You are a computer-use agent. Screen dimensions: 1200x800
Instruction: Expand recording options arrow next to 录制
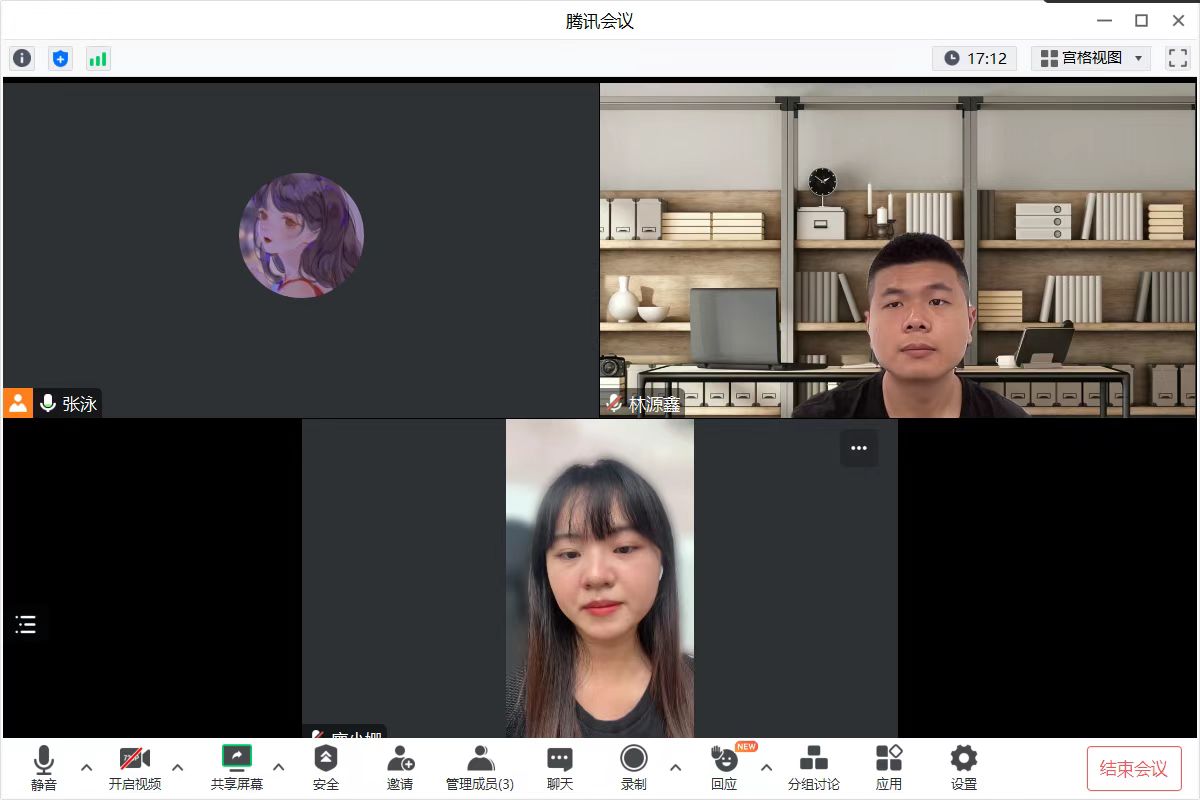point(675,768)
